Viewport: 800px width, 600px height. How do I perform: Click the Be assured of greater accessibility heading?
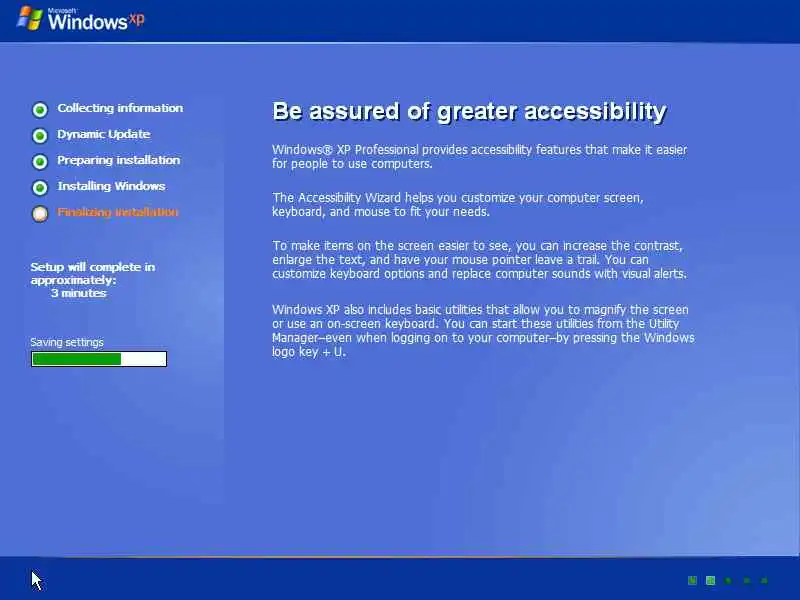(469, 112)
